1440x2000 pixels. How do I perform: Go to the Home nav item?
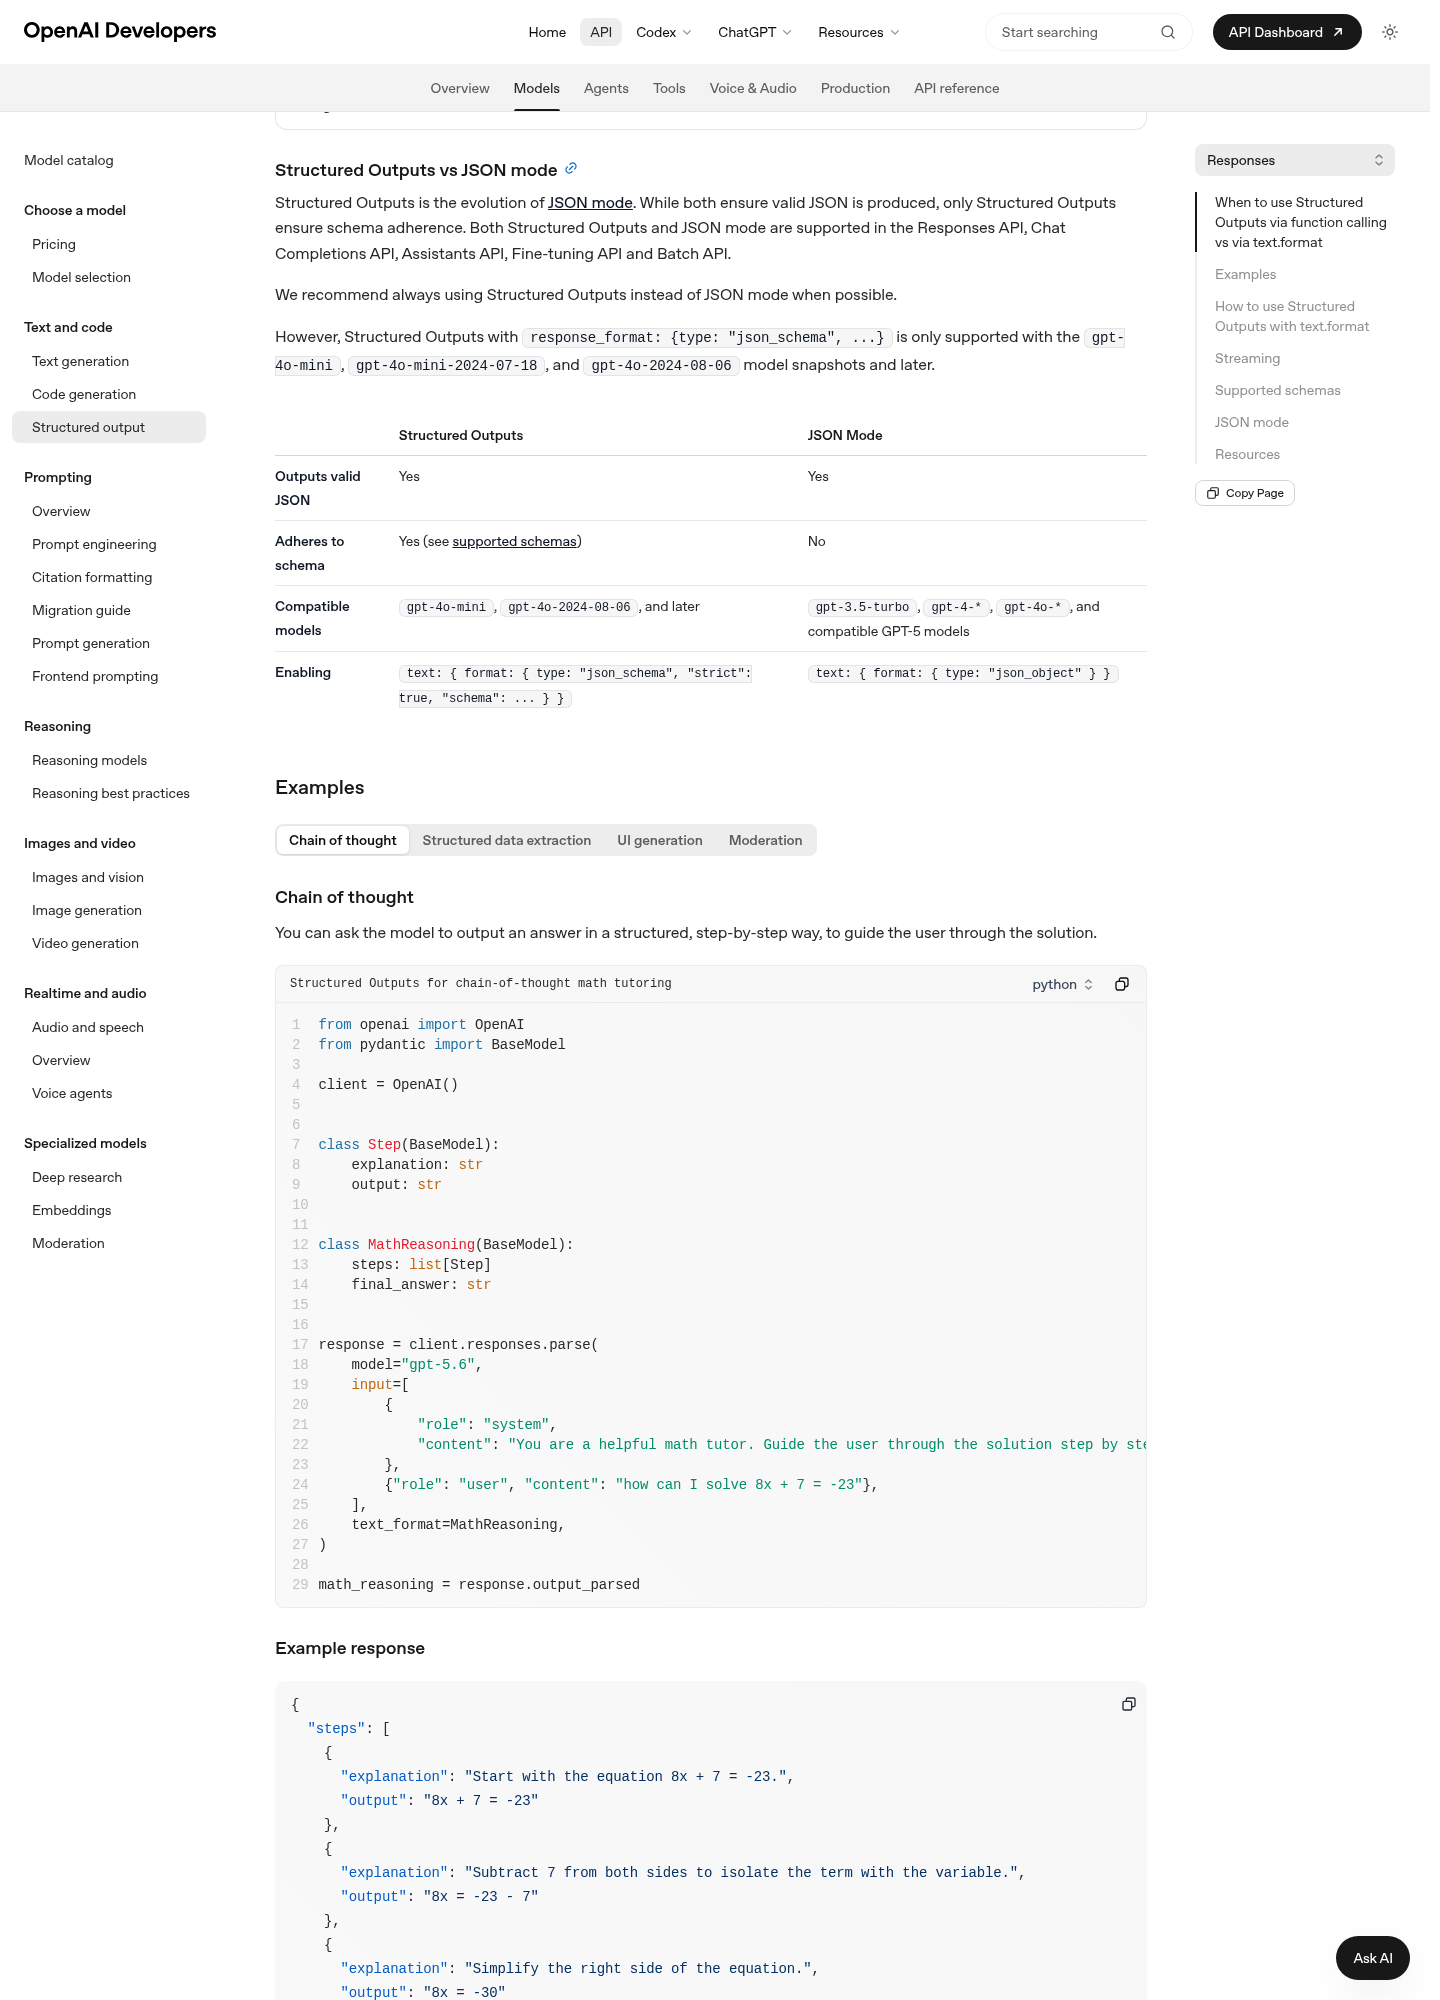547,32
